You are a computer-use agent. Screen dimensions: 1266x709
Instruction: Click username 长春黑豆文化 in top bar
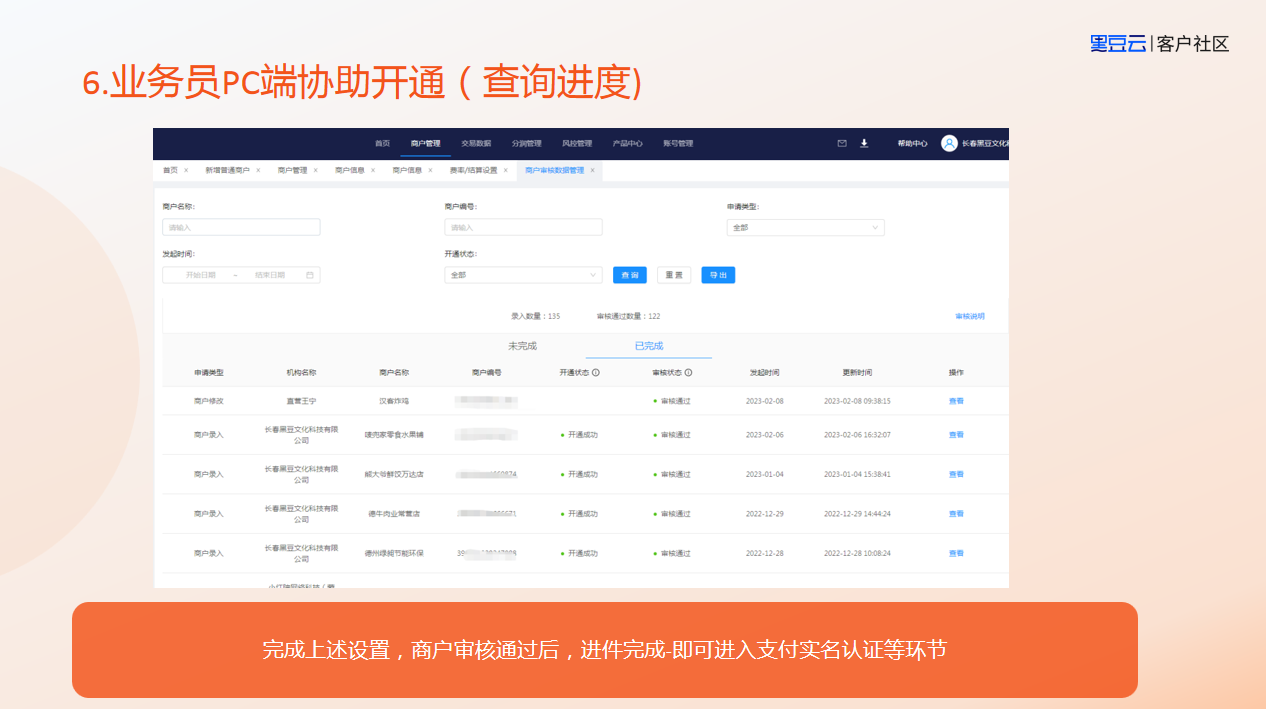tap(985, 143)
